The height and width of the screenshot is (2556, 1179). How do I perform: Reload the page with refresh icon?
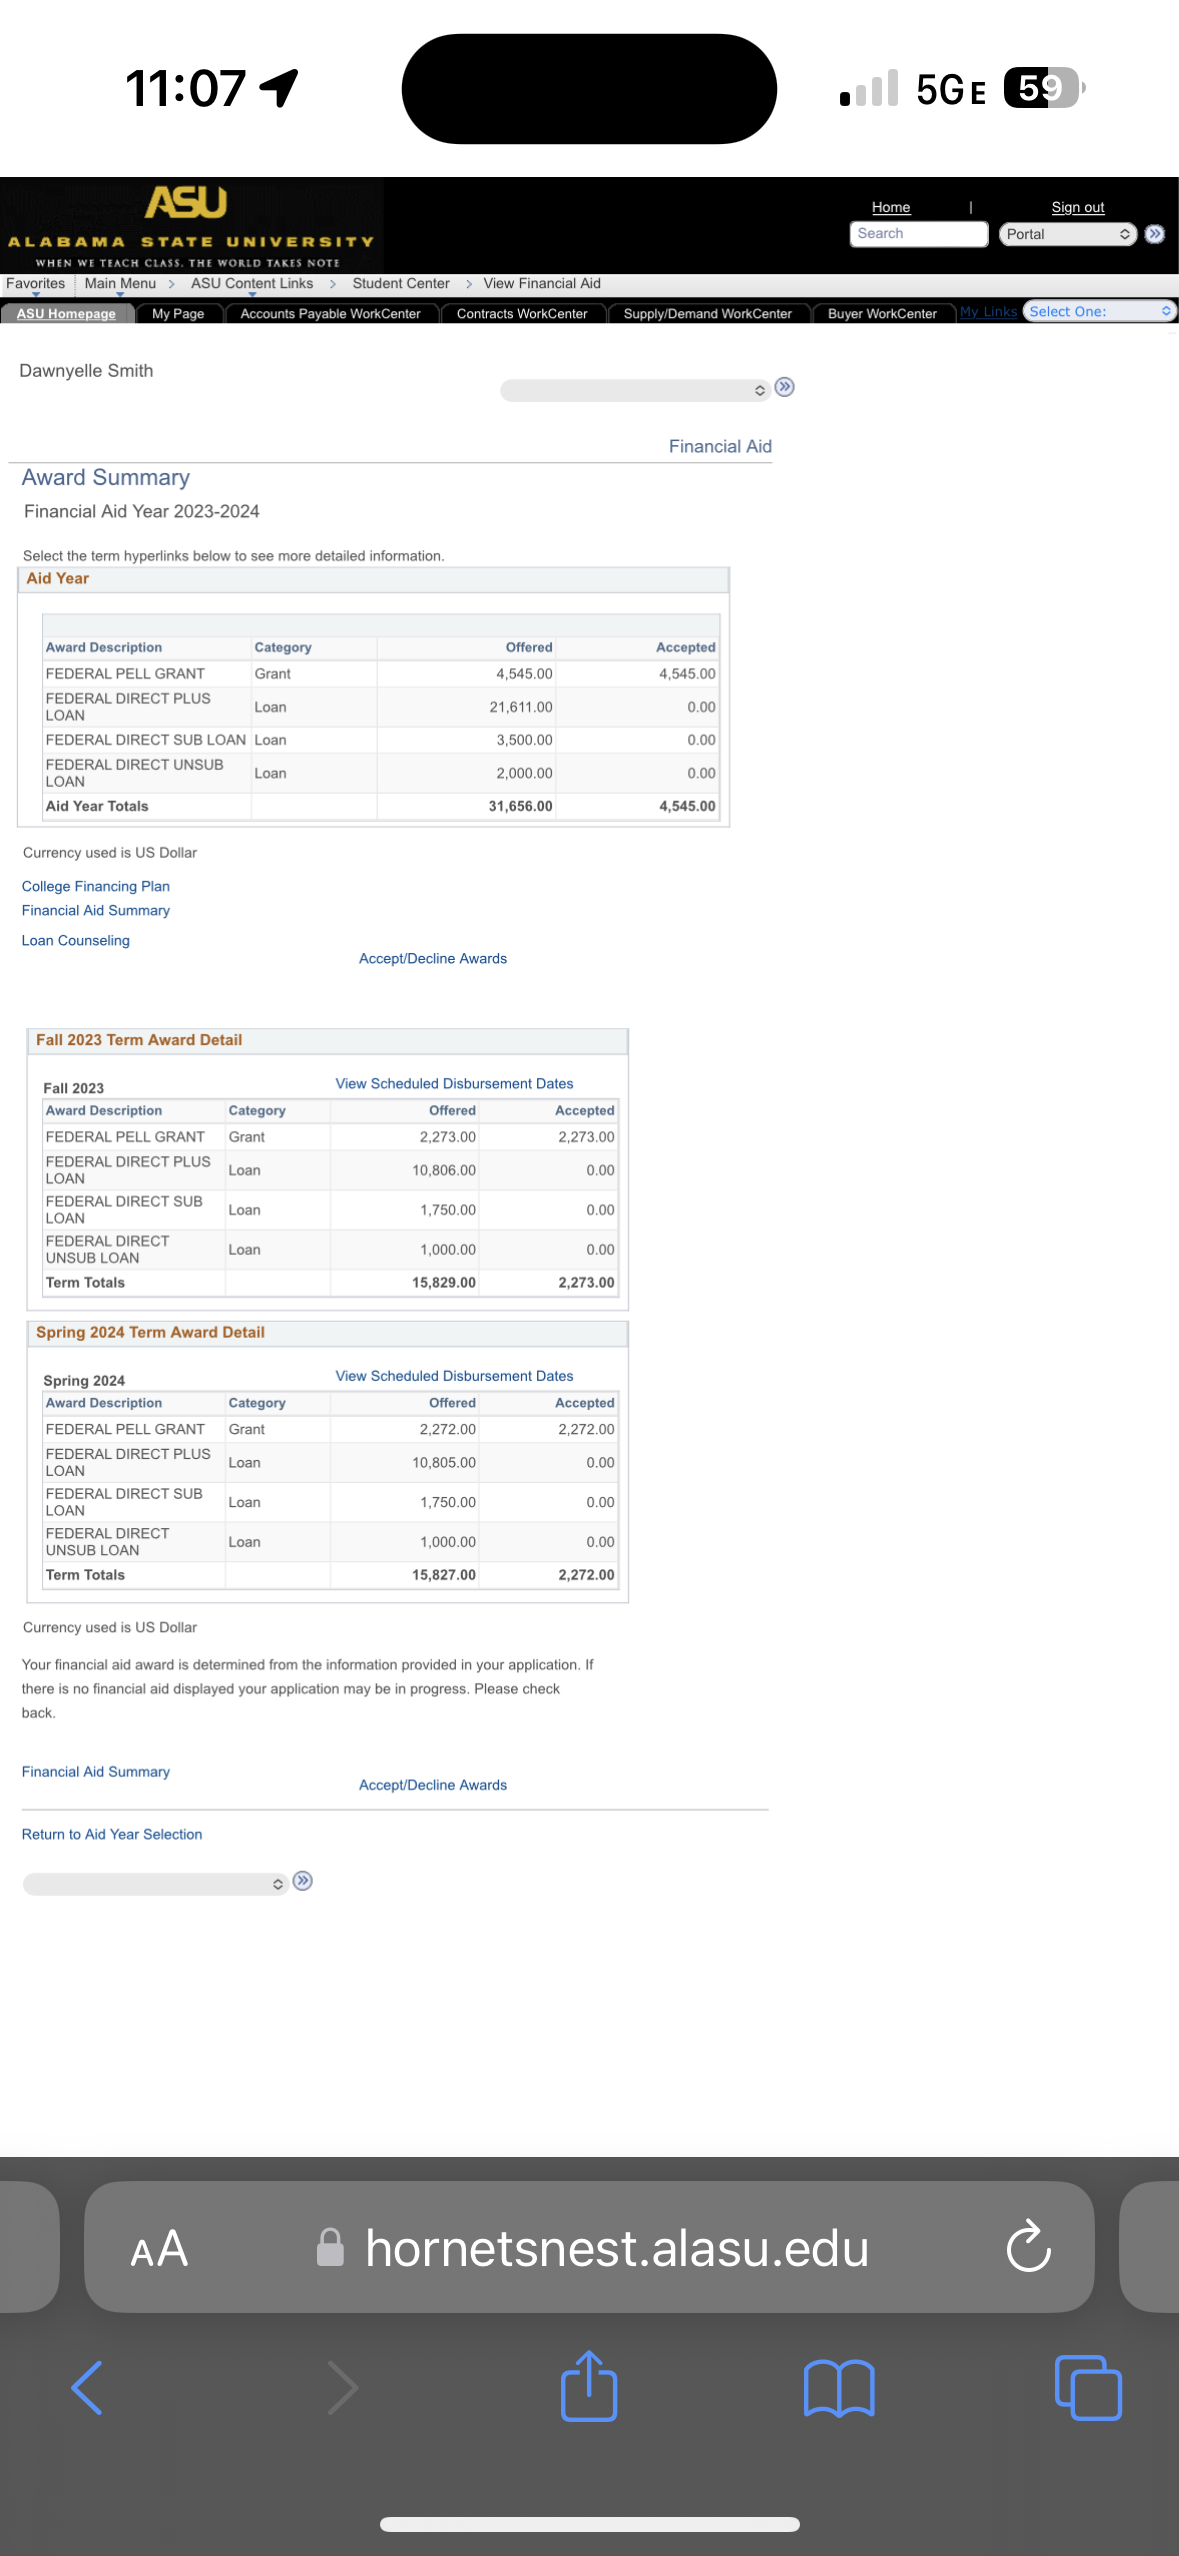[x=1028, y=2247]
